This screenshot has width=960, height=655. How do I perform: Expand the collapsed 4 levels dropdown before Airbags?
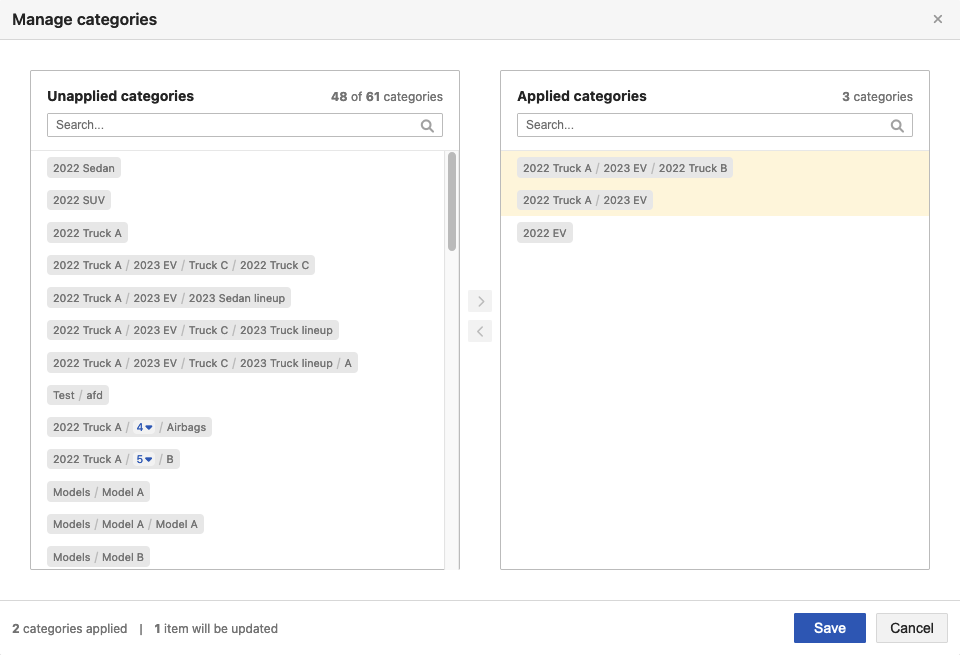pyautogui.click(x=145, y=427)
